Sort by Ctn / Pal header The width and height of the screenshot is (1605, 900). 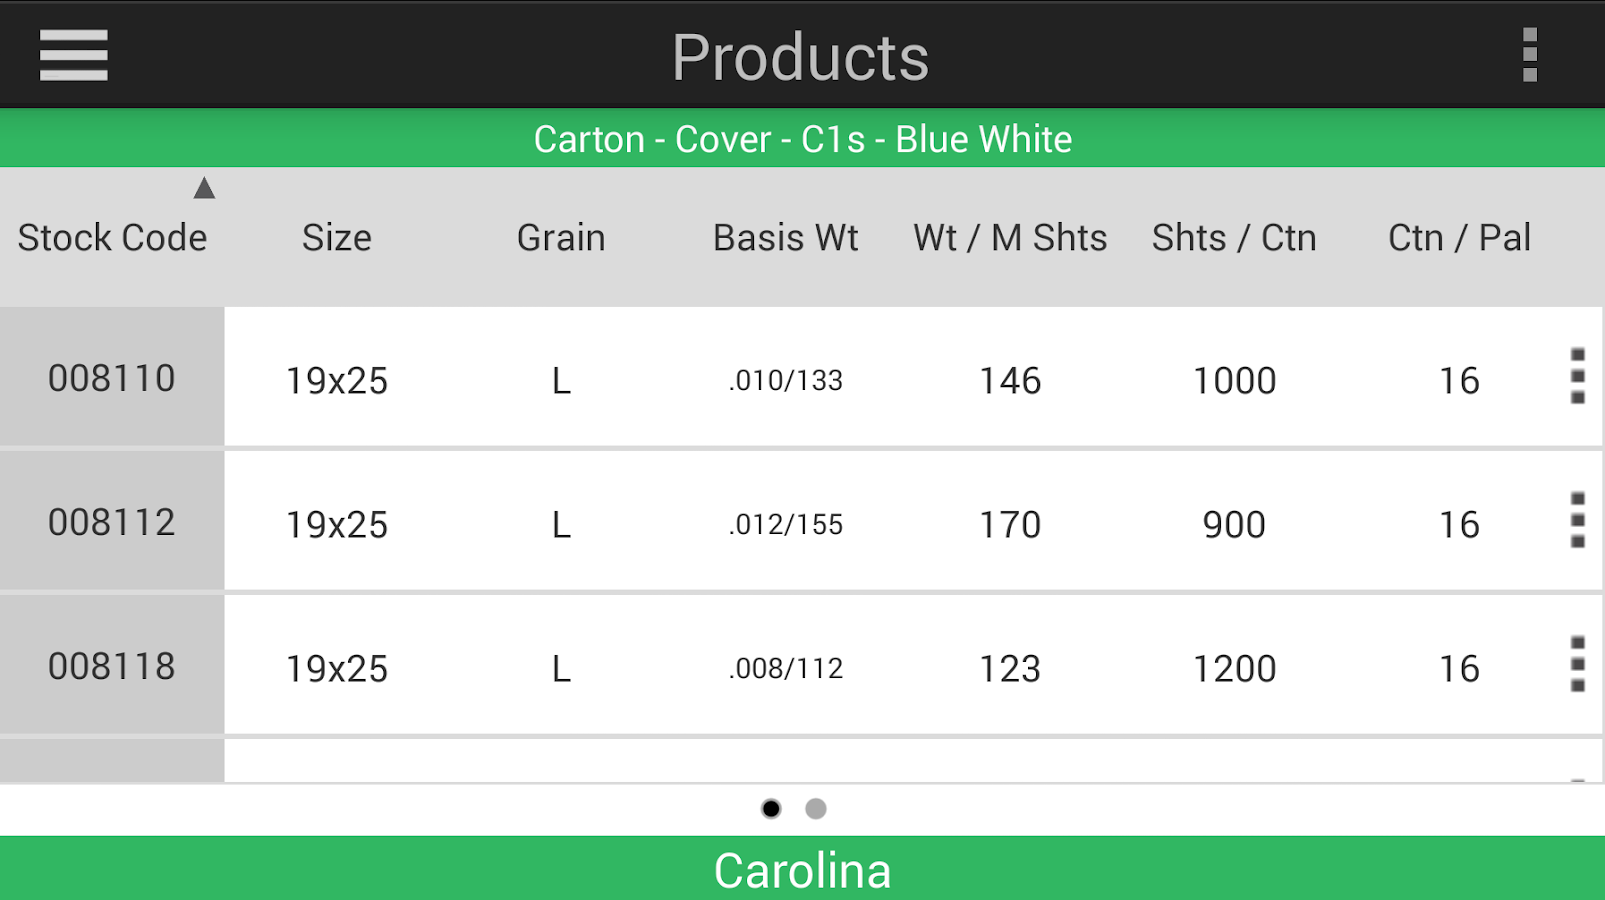point(1459,238)
